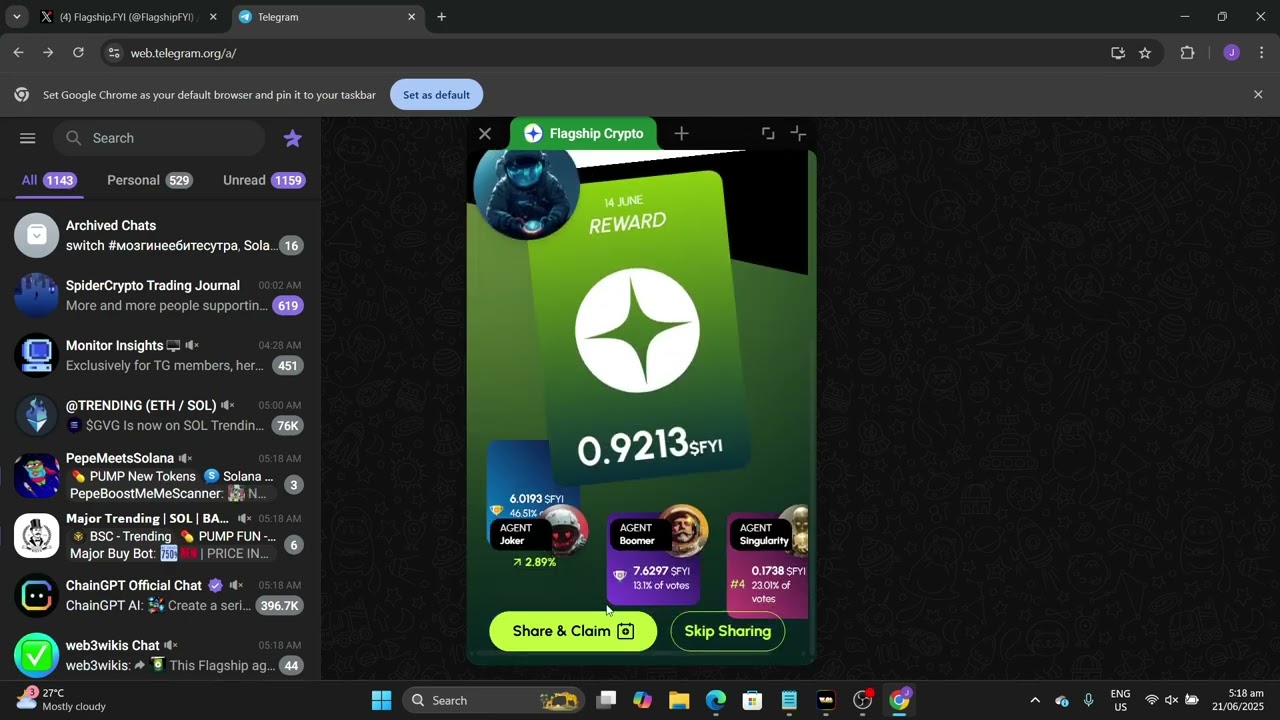Toggle mini app fullscreen icon

pyautogui.click(x=768, y=133)
